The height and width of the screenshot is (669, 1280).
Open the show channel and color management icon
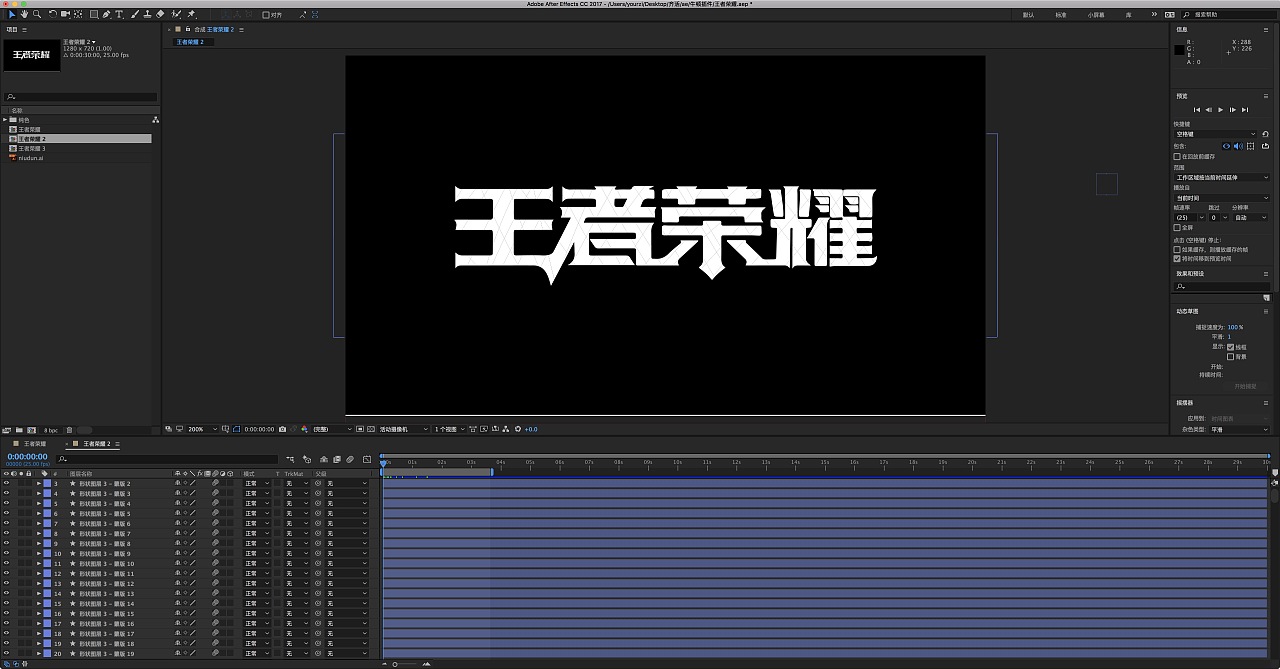(304, 429)
